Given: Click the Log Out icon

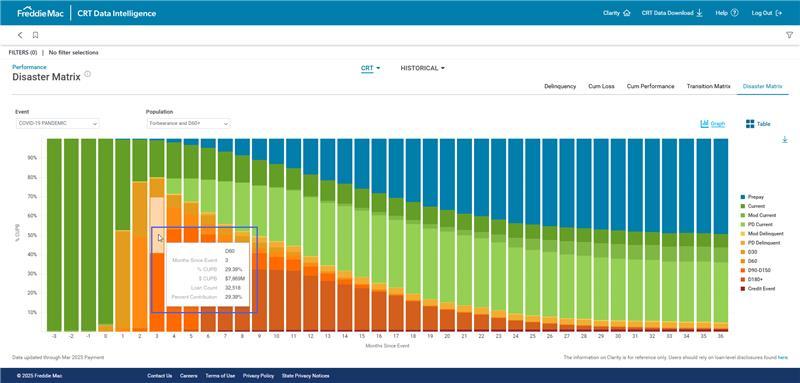Looking at the screenshot, I should (779, 13).
